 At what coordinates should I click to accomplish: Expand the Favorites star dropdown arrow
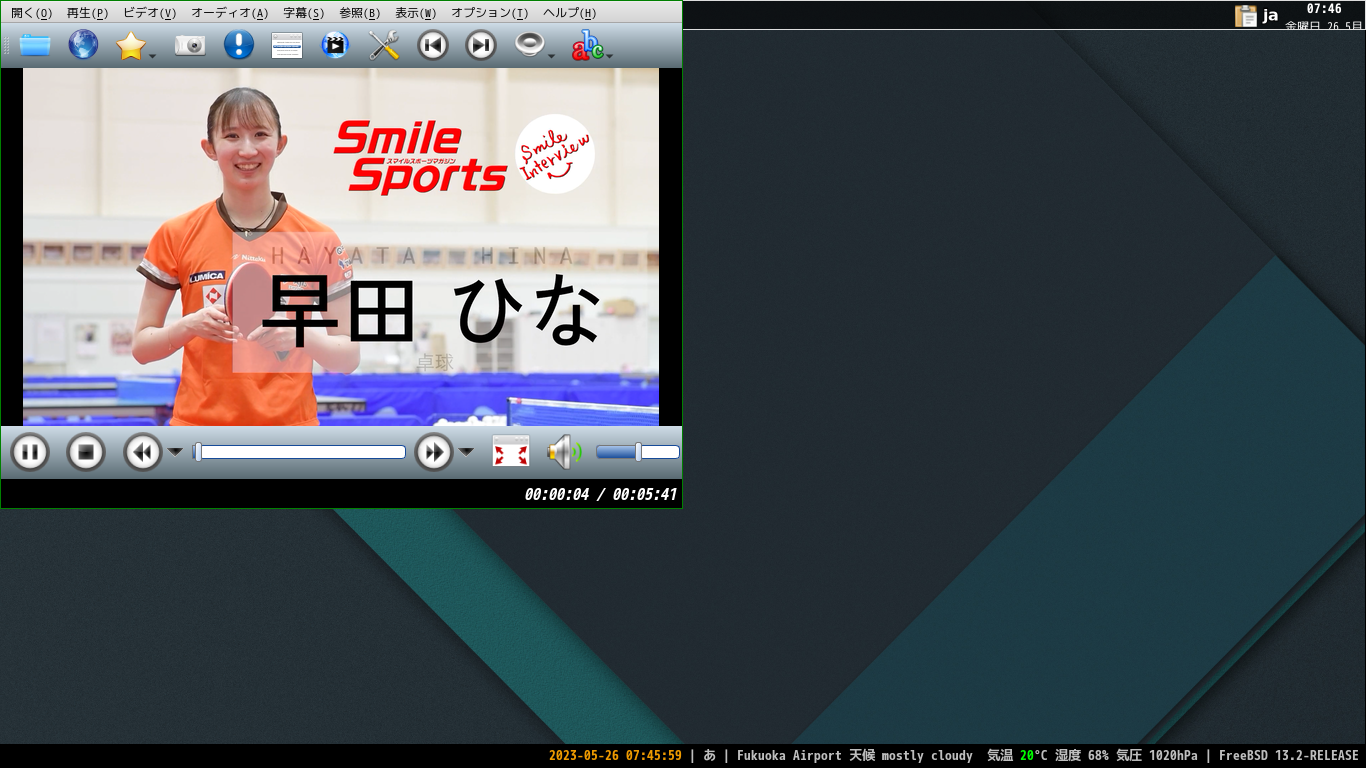click(153, 56)
